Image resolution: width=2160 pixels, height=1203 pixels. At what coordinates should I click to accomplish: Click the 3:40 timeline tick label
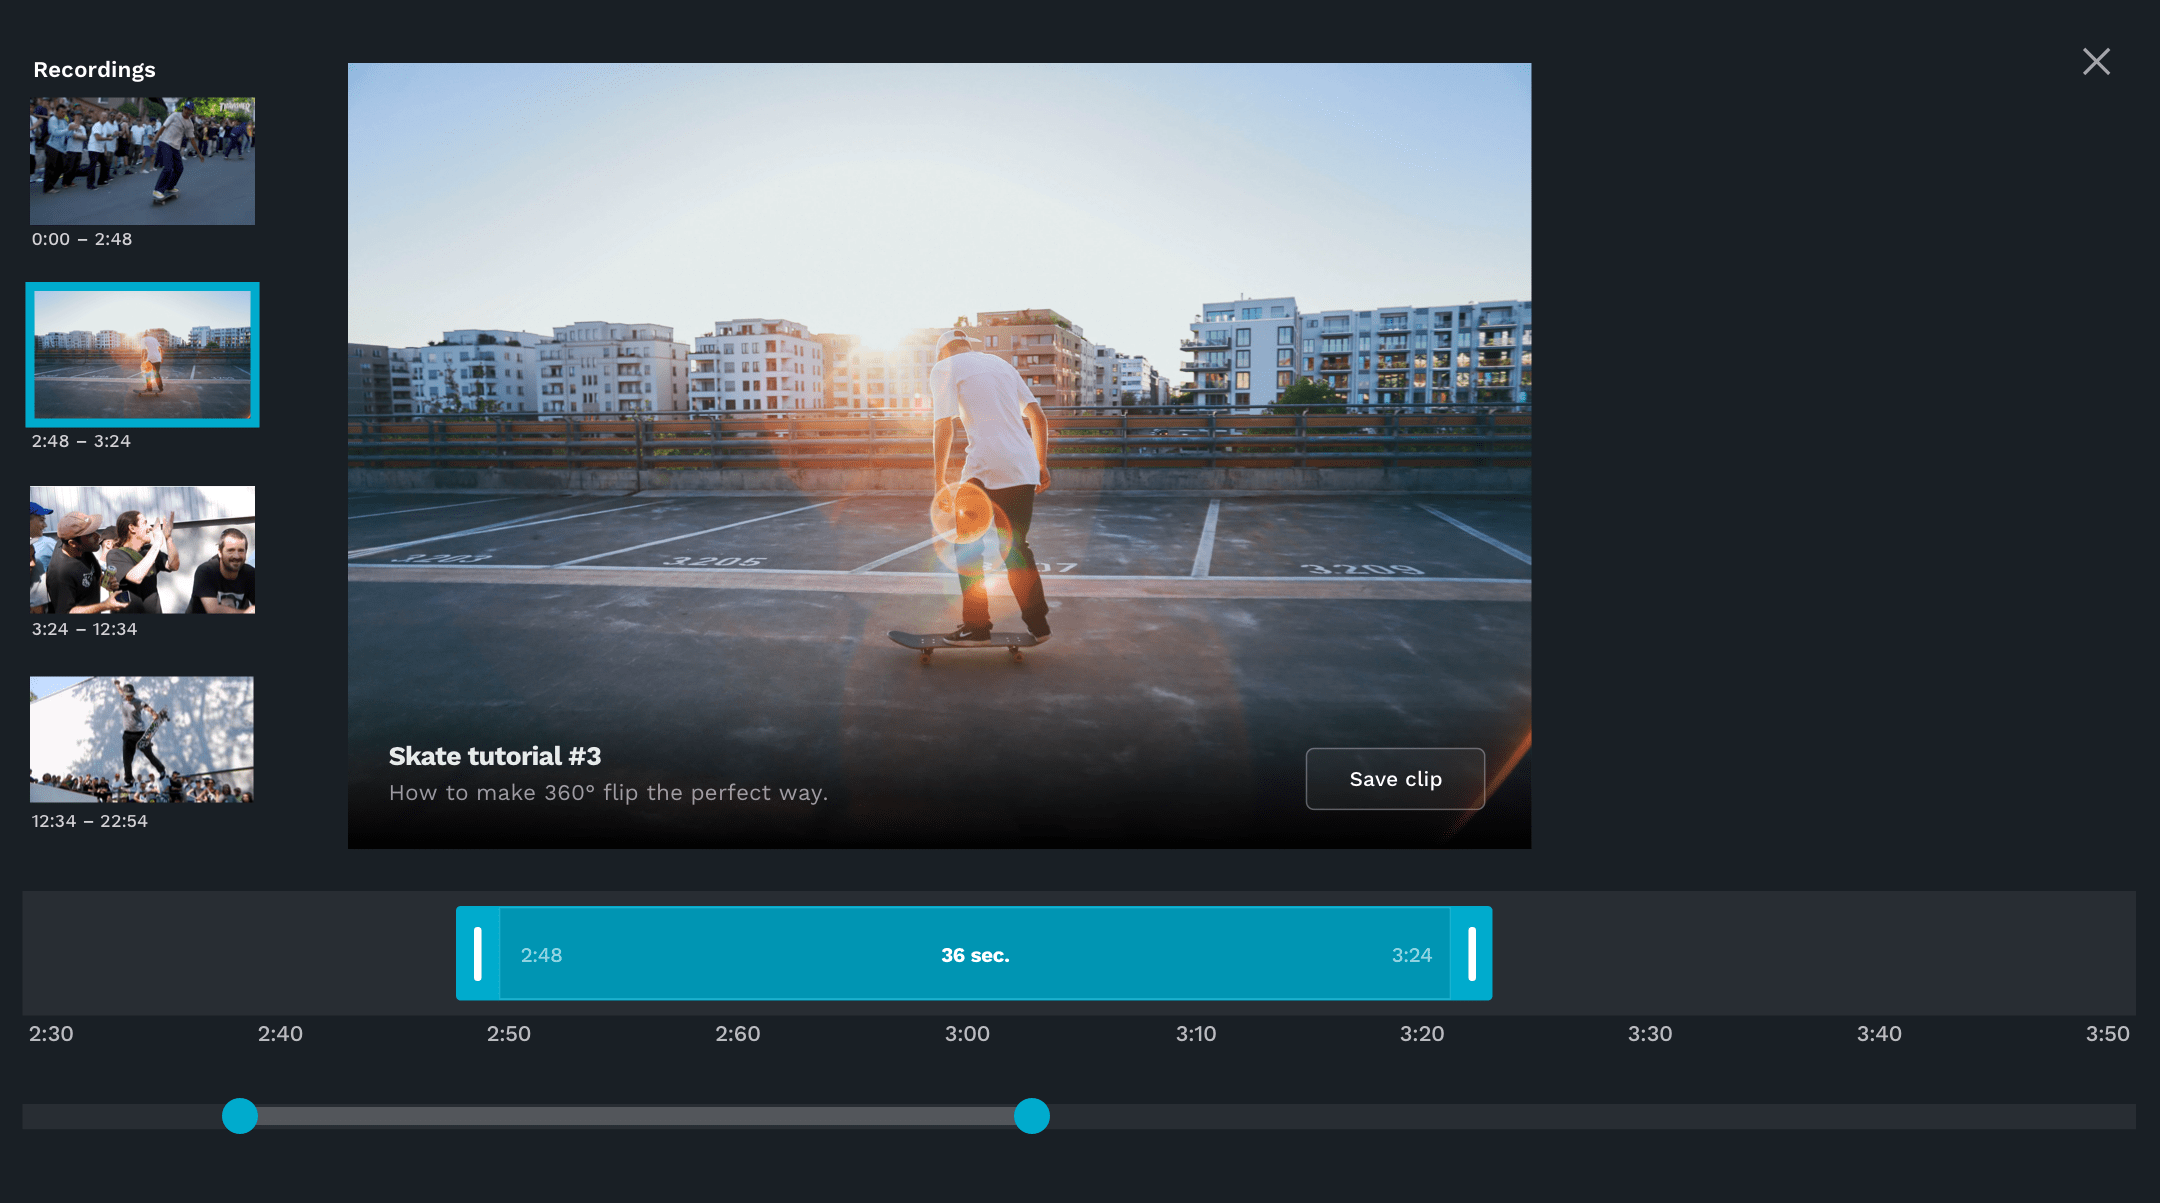coord(1879,1034)
